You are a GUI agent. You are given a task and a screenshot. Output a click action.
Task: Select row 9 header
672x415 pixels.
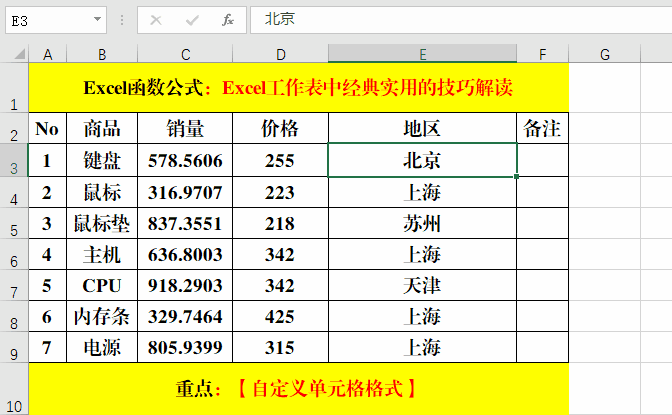coord(14,347)
